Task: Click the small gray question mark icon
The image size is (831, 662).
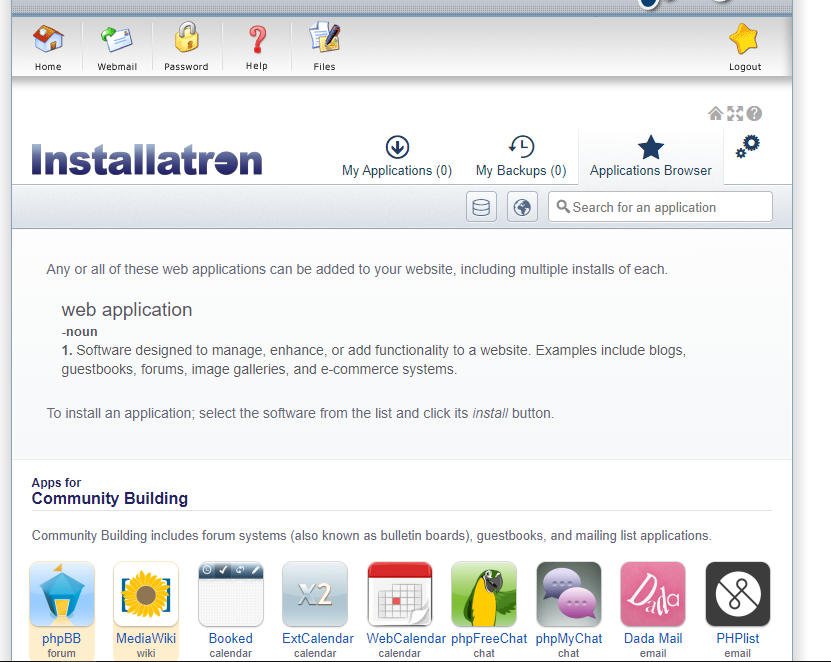Action: 754,113
